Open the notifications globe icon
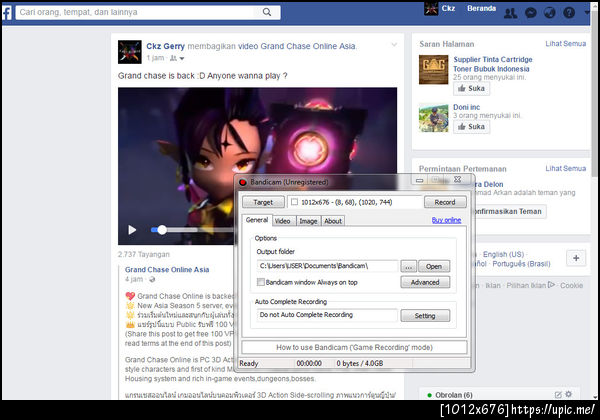600x420 pixels. 549,13
